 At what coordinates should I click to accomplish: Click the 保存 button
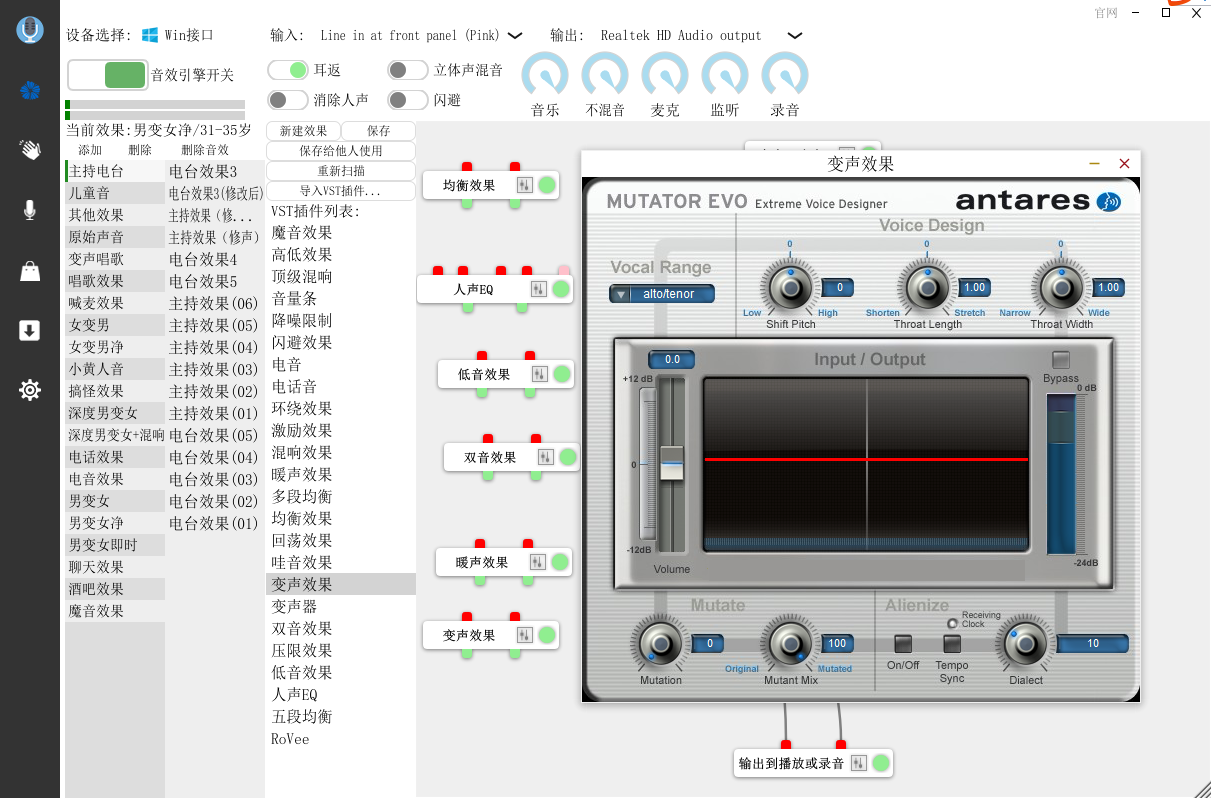[379, 131]
